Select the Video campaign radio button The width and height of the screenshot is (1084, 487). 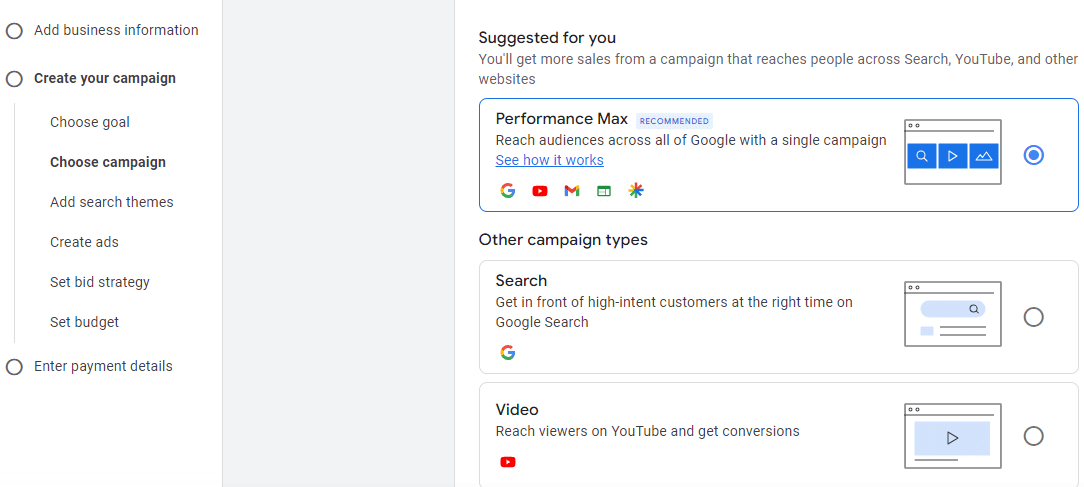pyautogui.click(x=1034, y=436)
